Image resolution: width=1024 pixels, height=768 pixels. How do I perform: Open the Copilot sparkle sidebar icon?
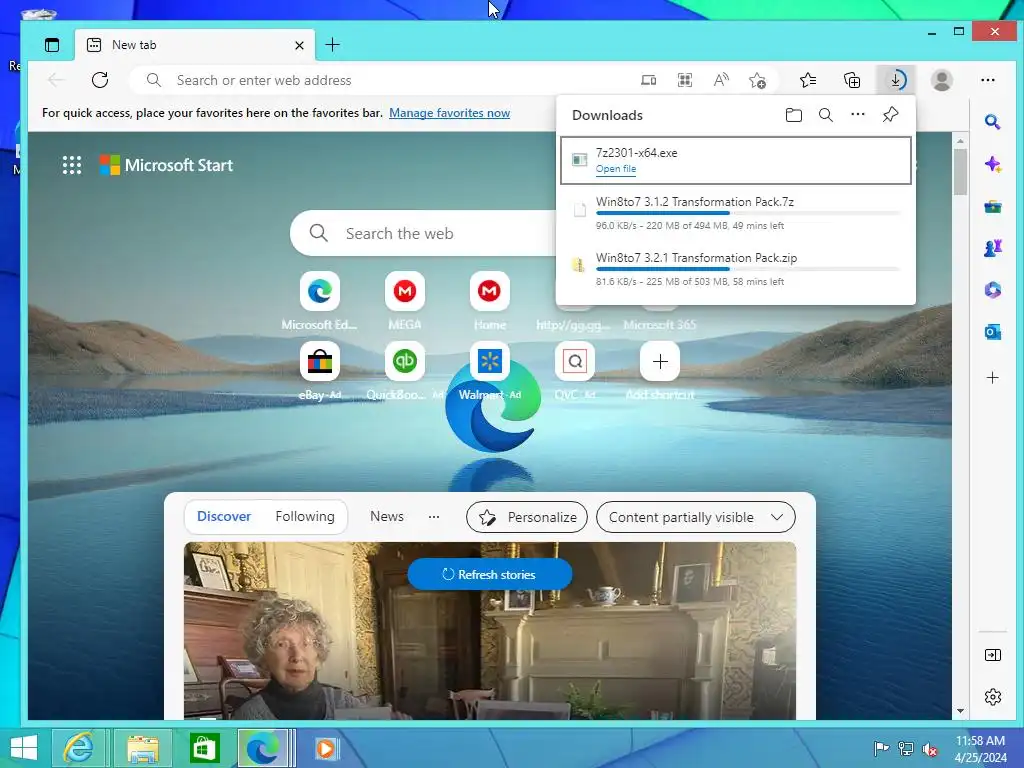click(x=993, y=164)
